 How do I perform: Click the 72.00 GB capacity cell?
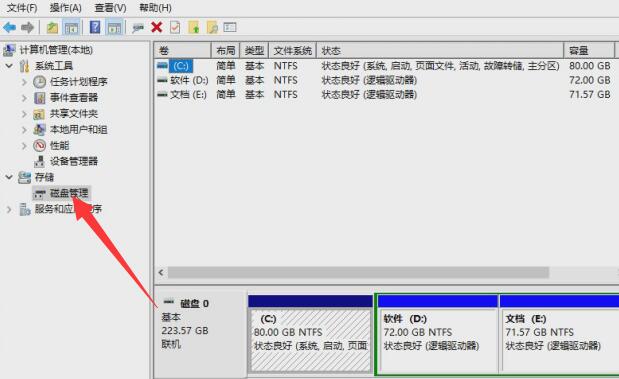(590, 80)
